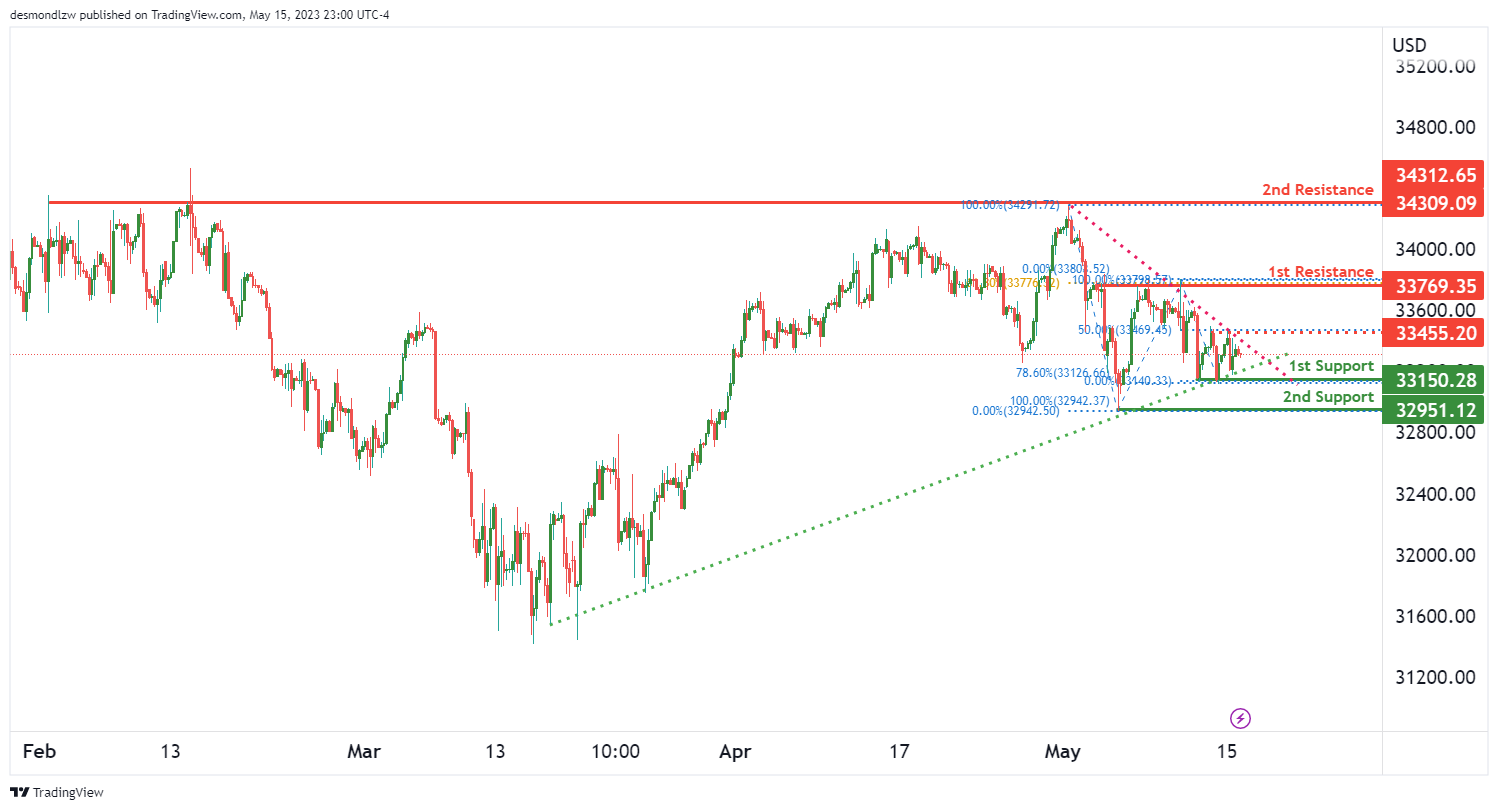The height and width of the screenshot is (810, 1498).
Task: Click the 10:00 time axis label
Action: coord(615,751)
